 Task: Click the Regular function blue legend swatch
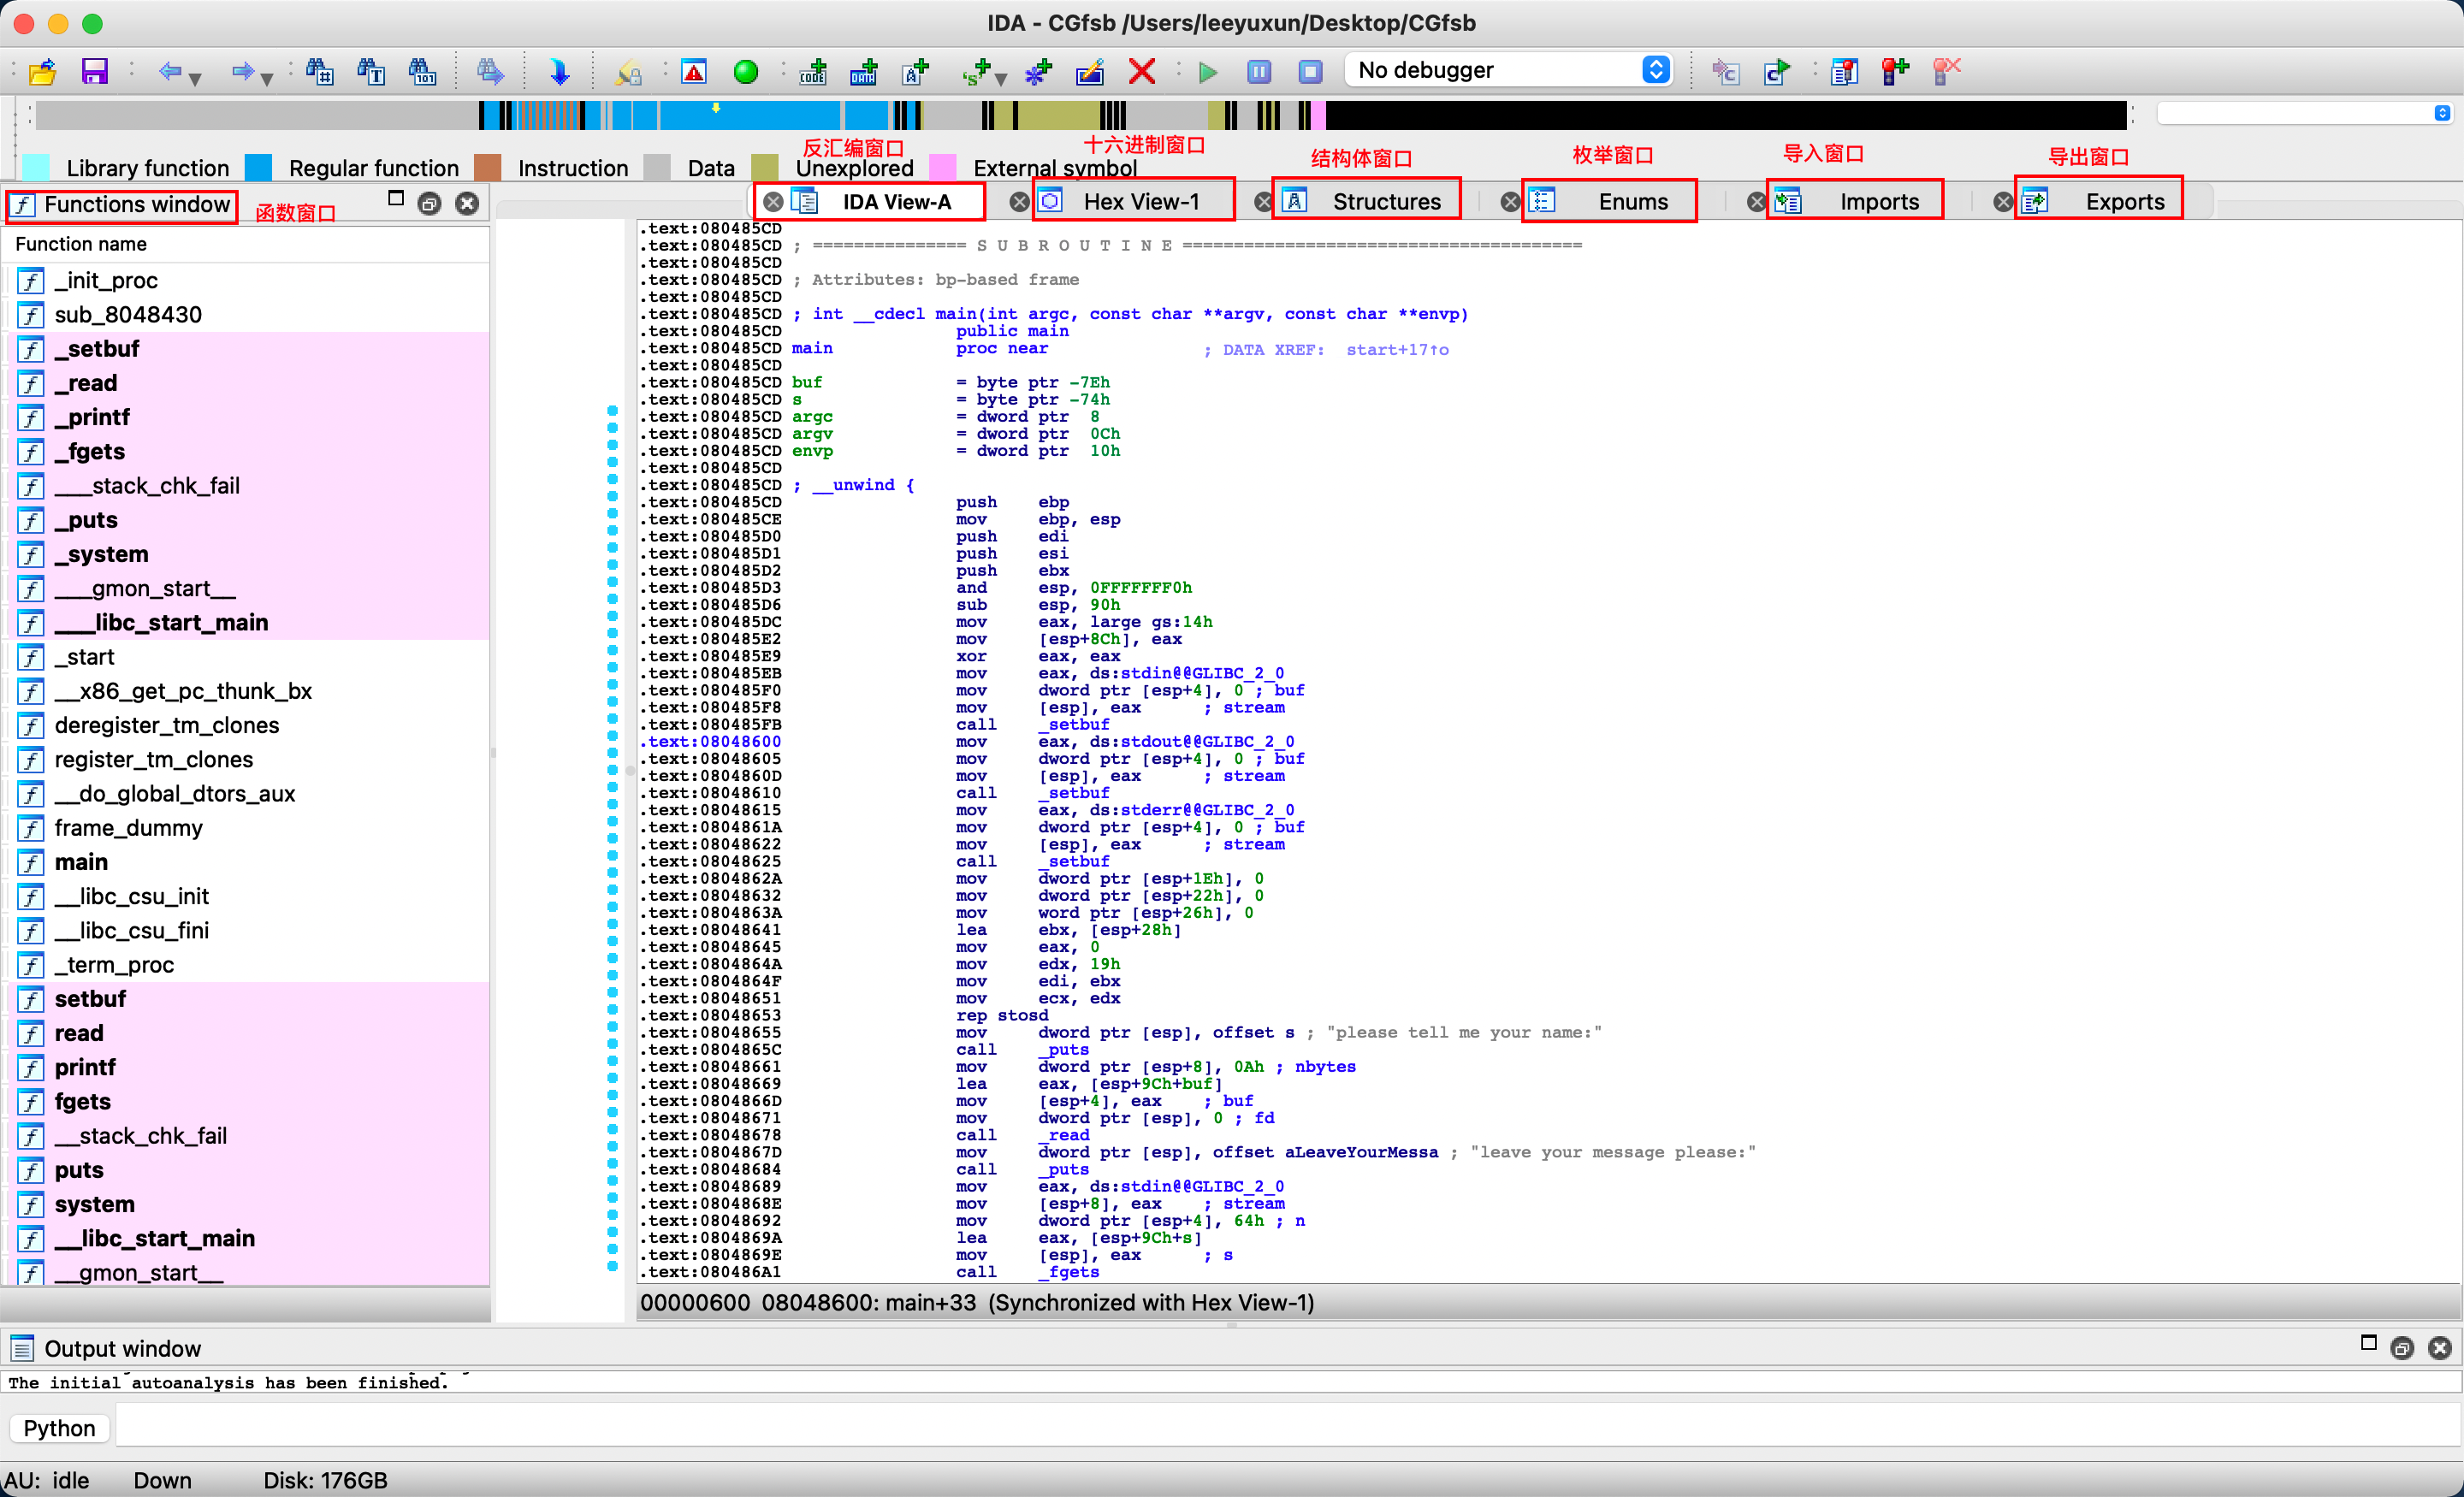click(x=259, y=168)
